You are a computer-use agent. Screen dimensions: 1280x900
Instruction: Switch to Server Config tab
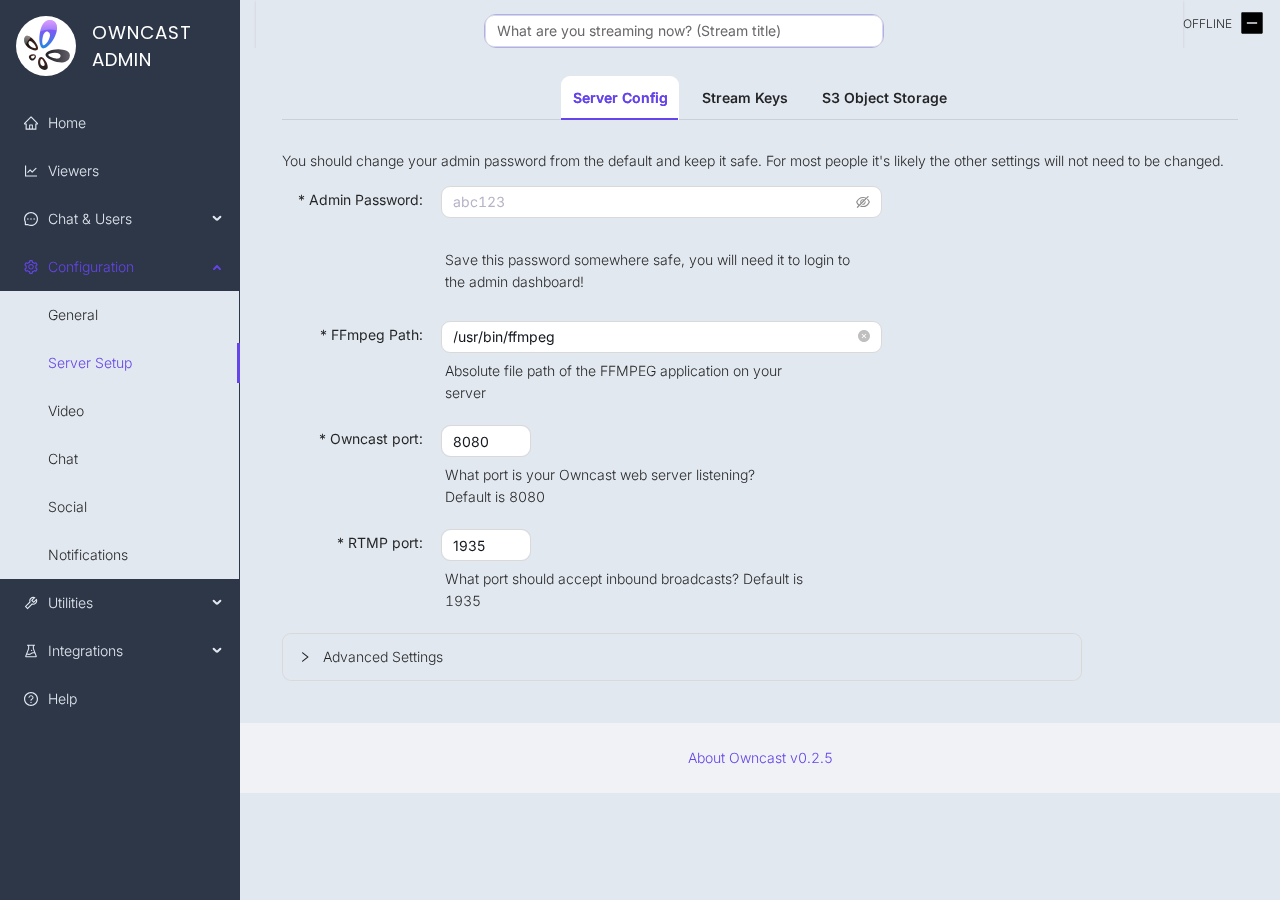coord(620,98)
